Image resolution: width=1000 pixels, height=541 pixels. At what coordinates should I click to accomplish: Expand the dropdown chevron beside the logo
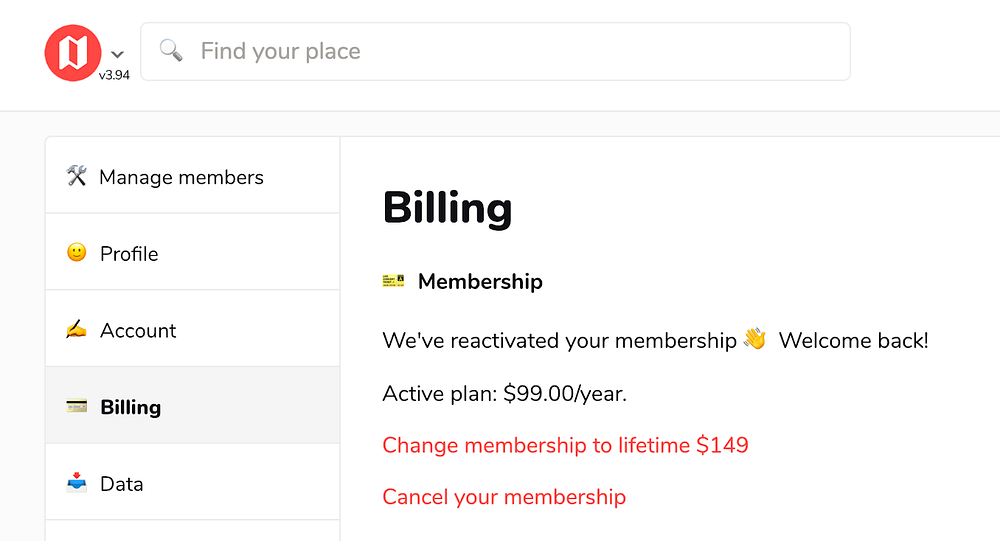click(x=118, y=54)
